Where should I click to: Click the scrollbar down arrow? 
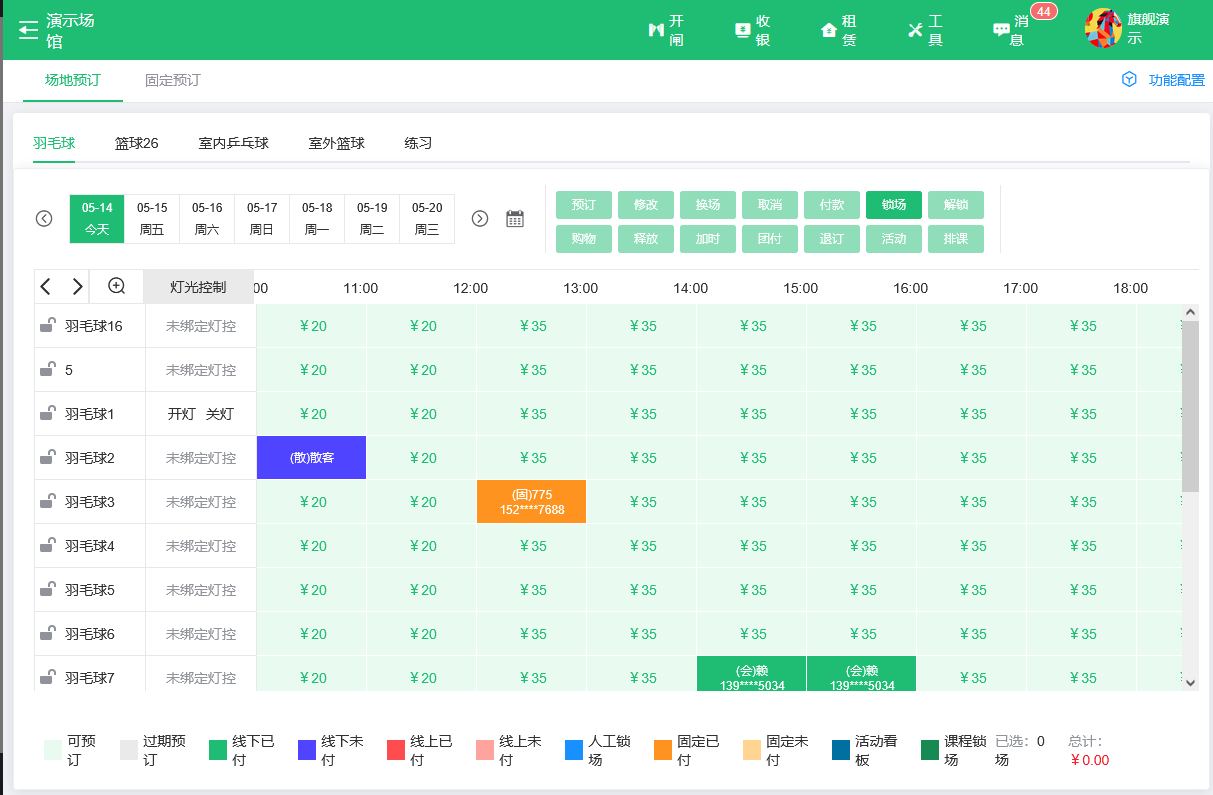[x=1190, y=682]
